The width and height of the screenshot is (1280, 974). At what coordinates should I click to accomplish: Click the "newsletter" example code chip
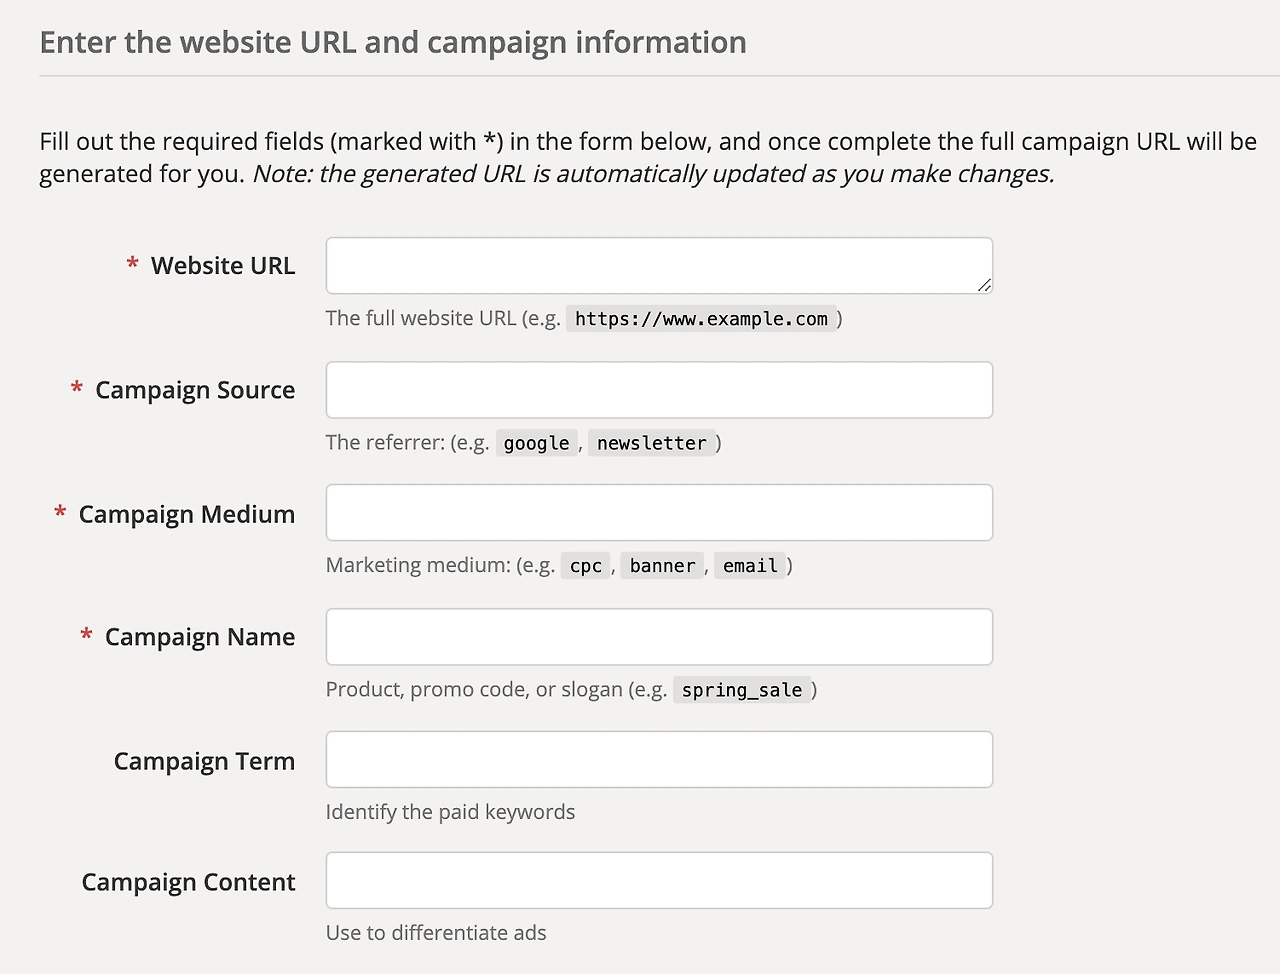point(652,443)
